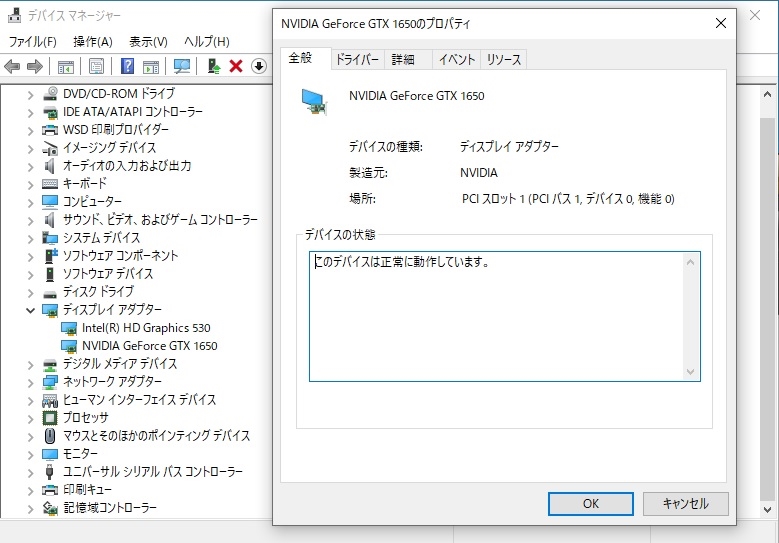
Task: Click the status box scroll-up arrow
Action: pos(690,262)
